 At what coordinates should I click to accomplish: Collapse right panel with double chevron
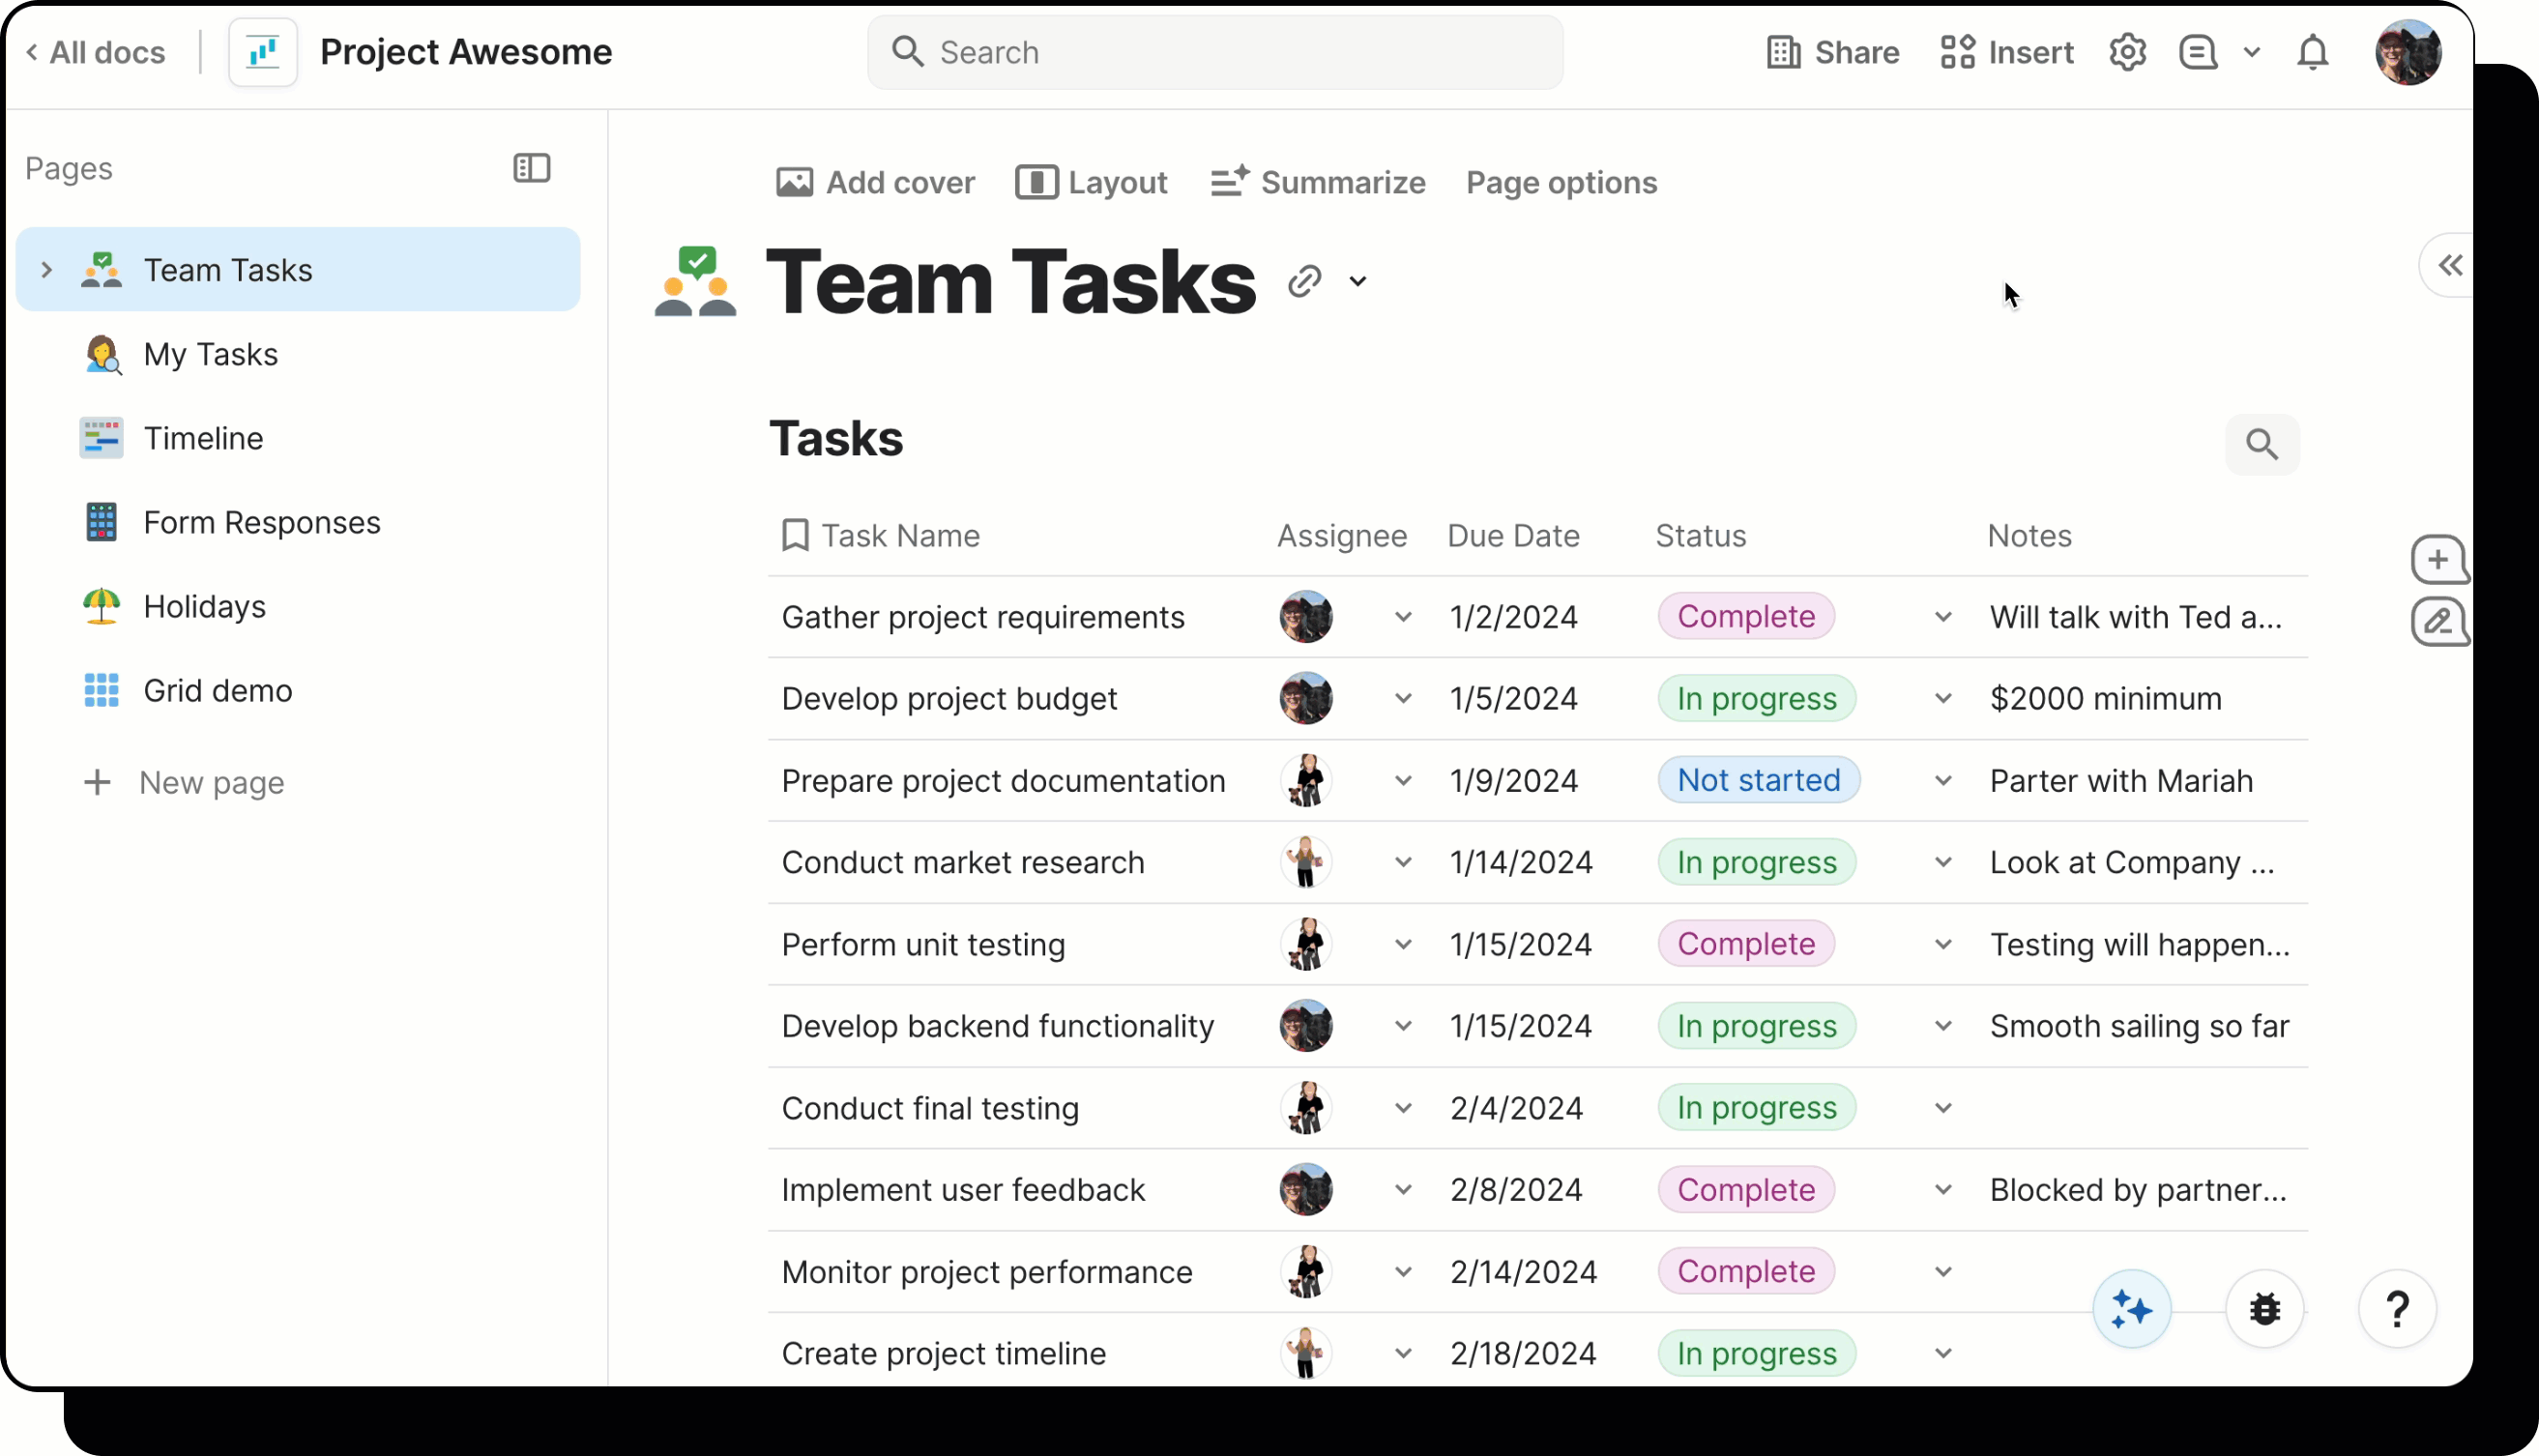click(x=2449, y=265)
